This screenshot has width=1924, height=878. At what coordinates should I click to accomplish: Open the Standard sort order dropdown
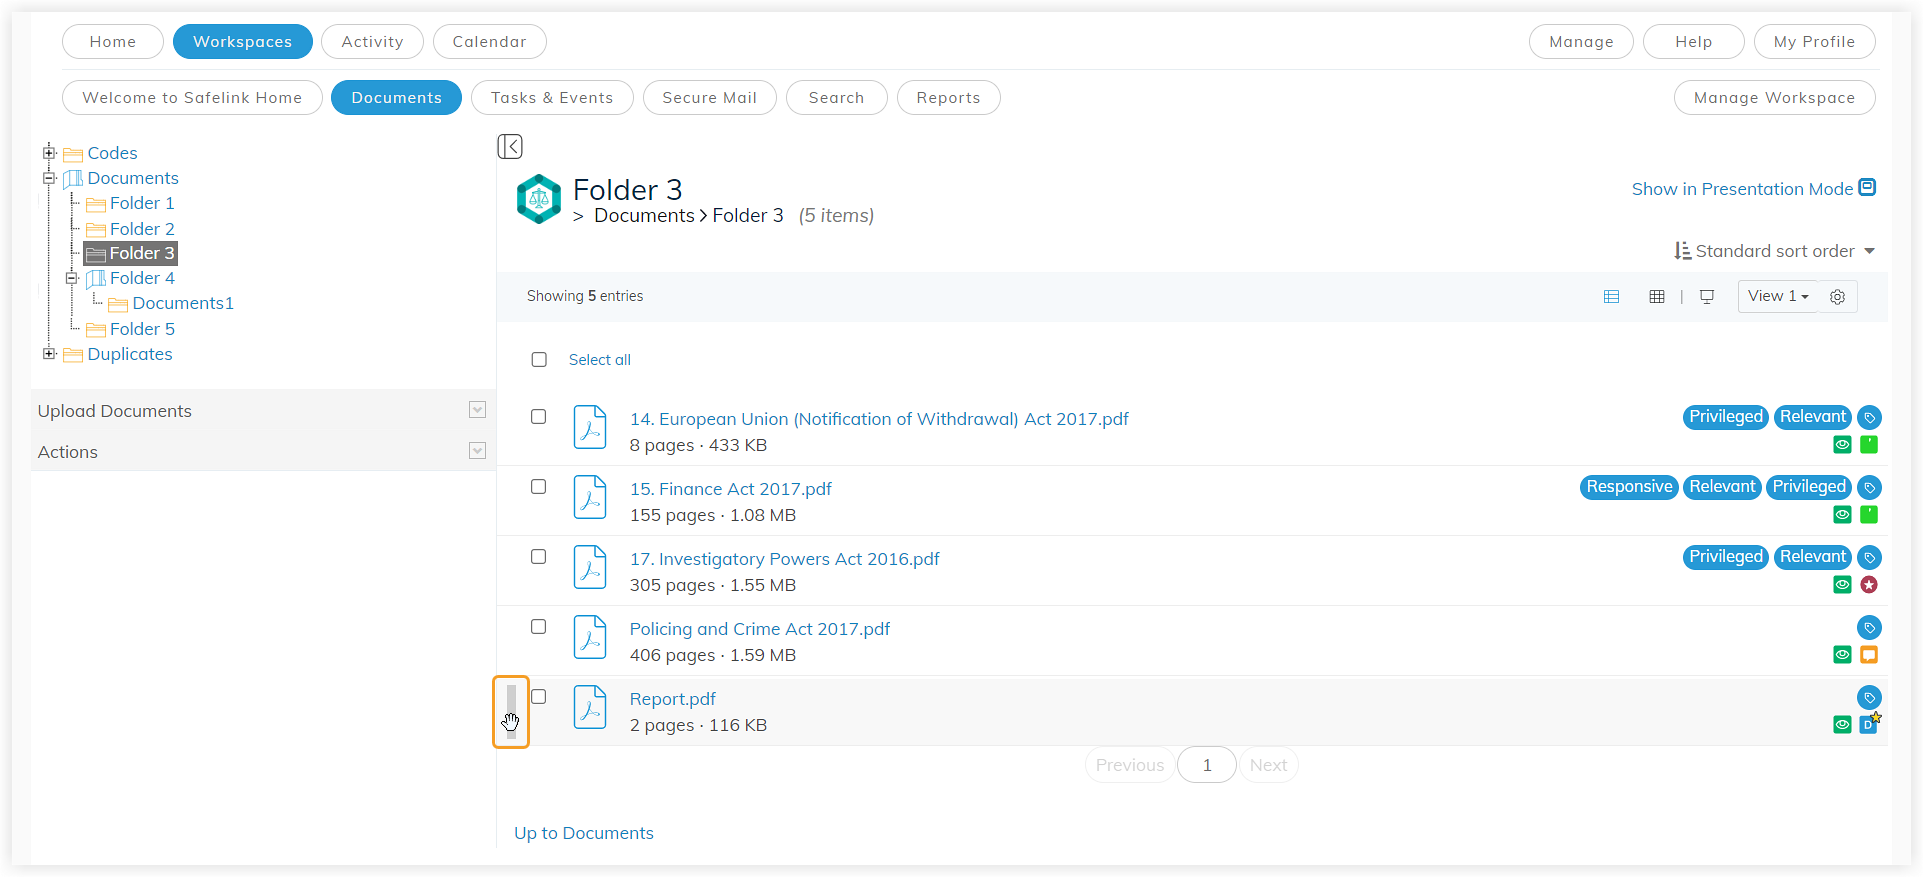[x=1774, y=252]
